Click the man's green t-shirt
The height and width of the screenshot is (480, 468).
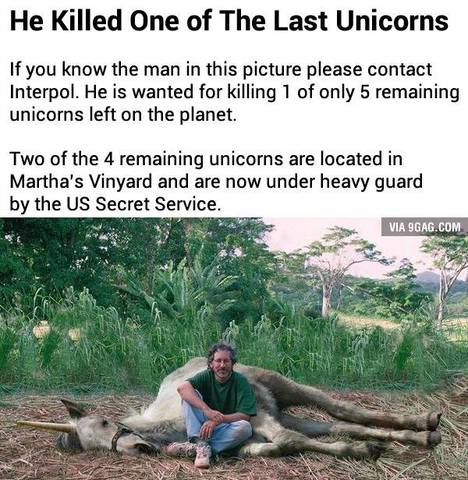pyautogui.click(x=224, y=393)
